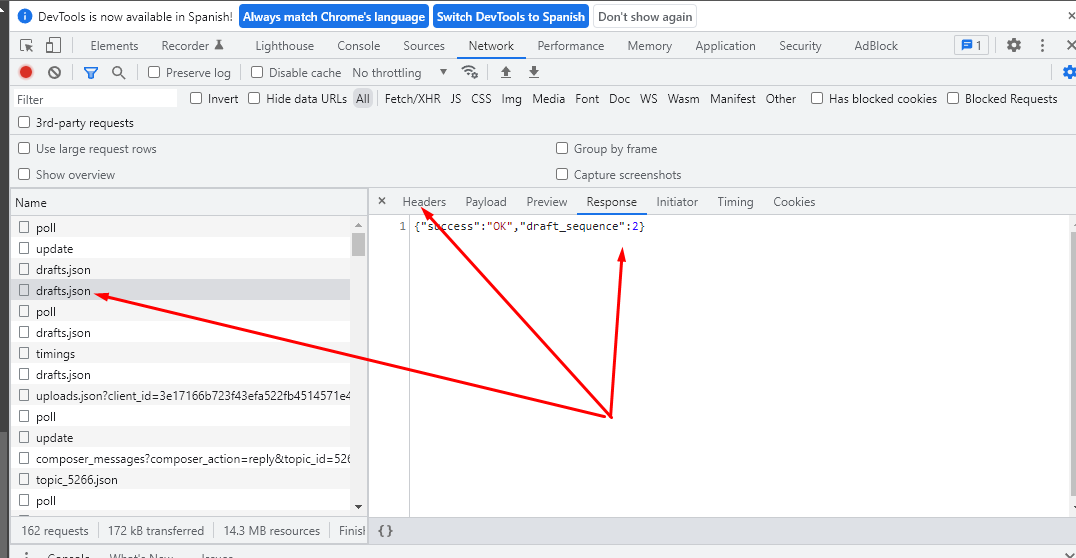Image resolution: width=1076 pixels, height=558 pixels.
Task: Click the export HAR download arrow
Action: point(534,72)
